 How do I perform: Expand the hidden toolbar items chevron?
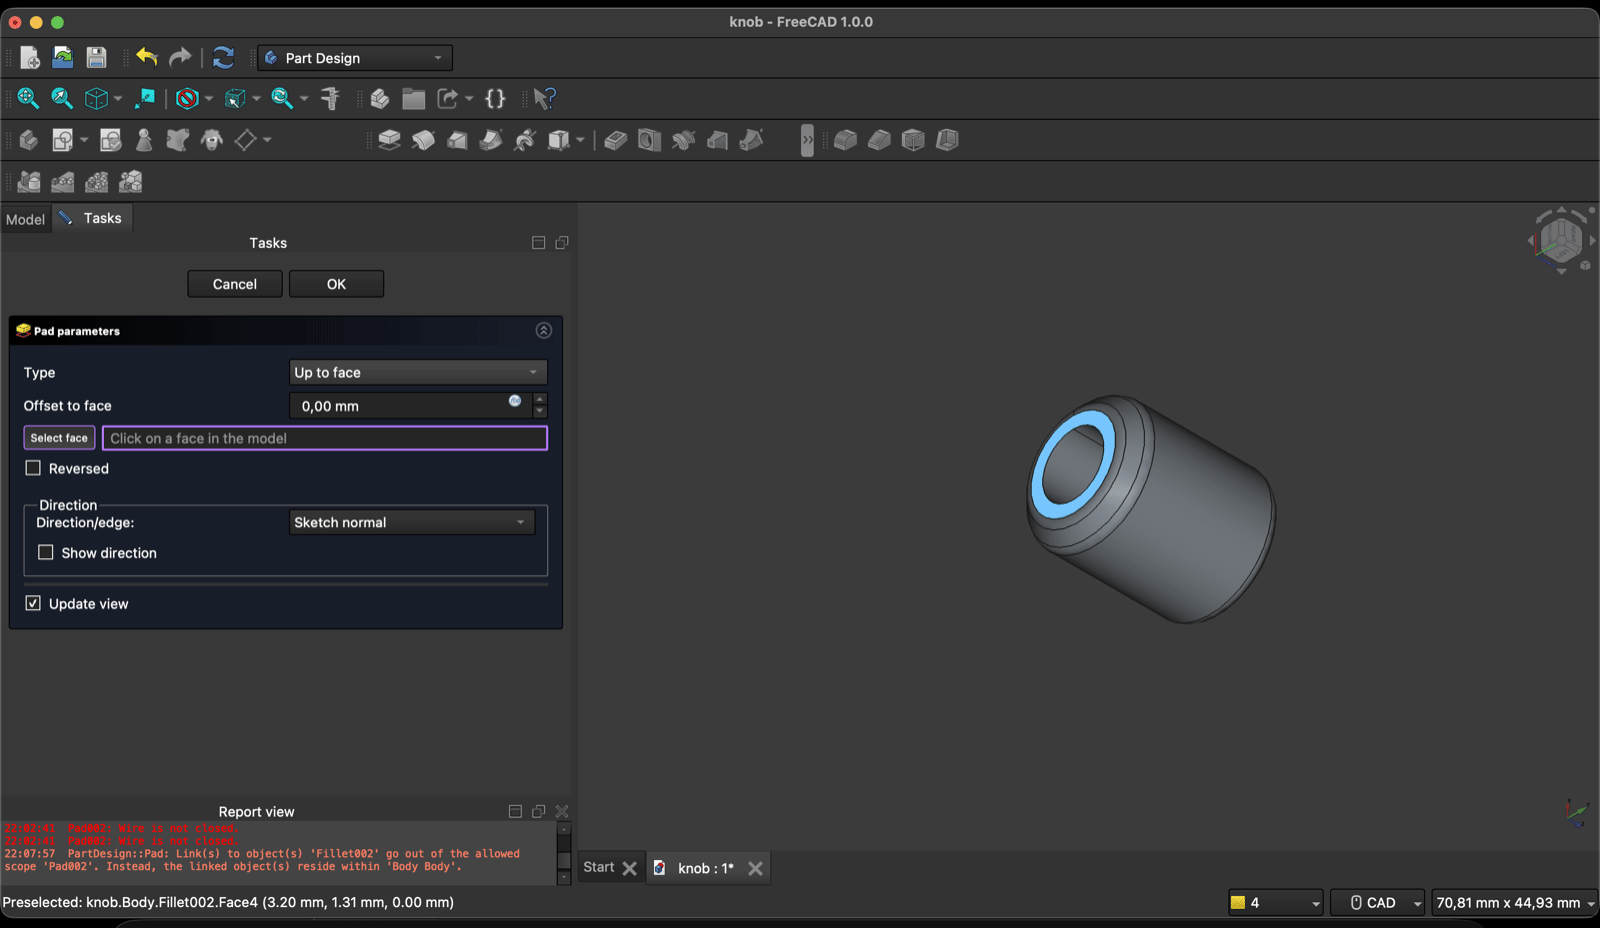[x=807, y=140]
